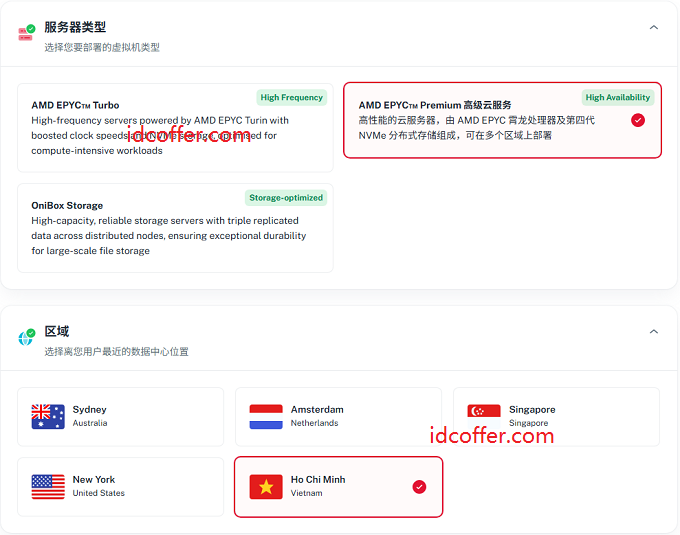Select the Sydney region name
Image resolution: width=680 pixels, height=535 pixels.
click(89, 409)
